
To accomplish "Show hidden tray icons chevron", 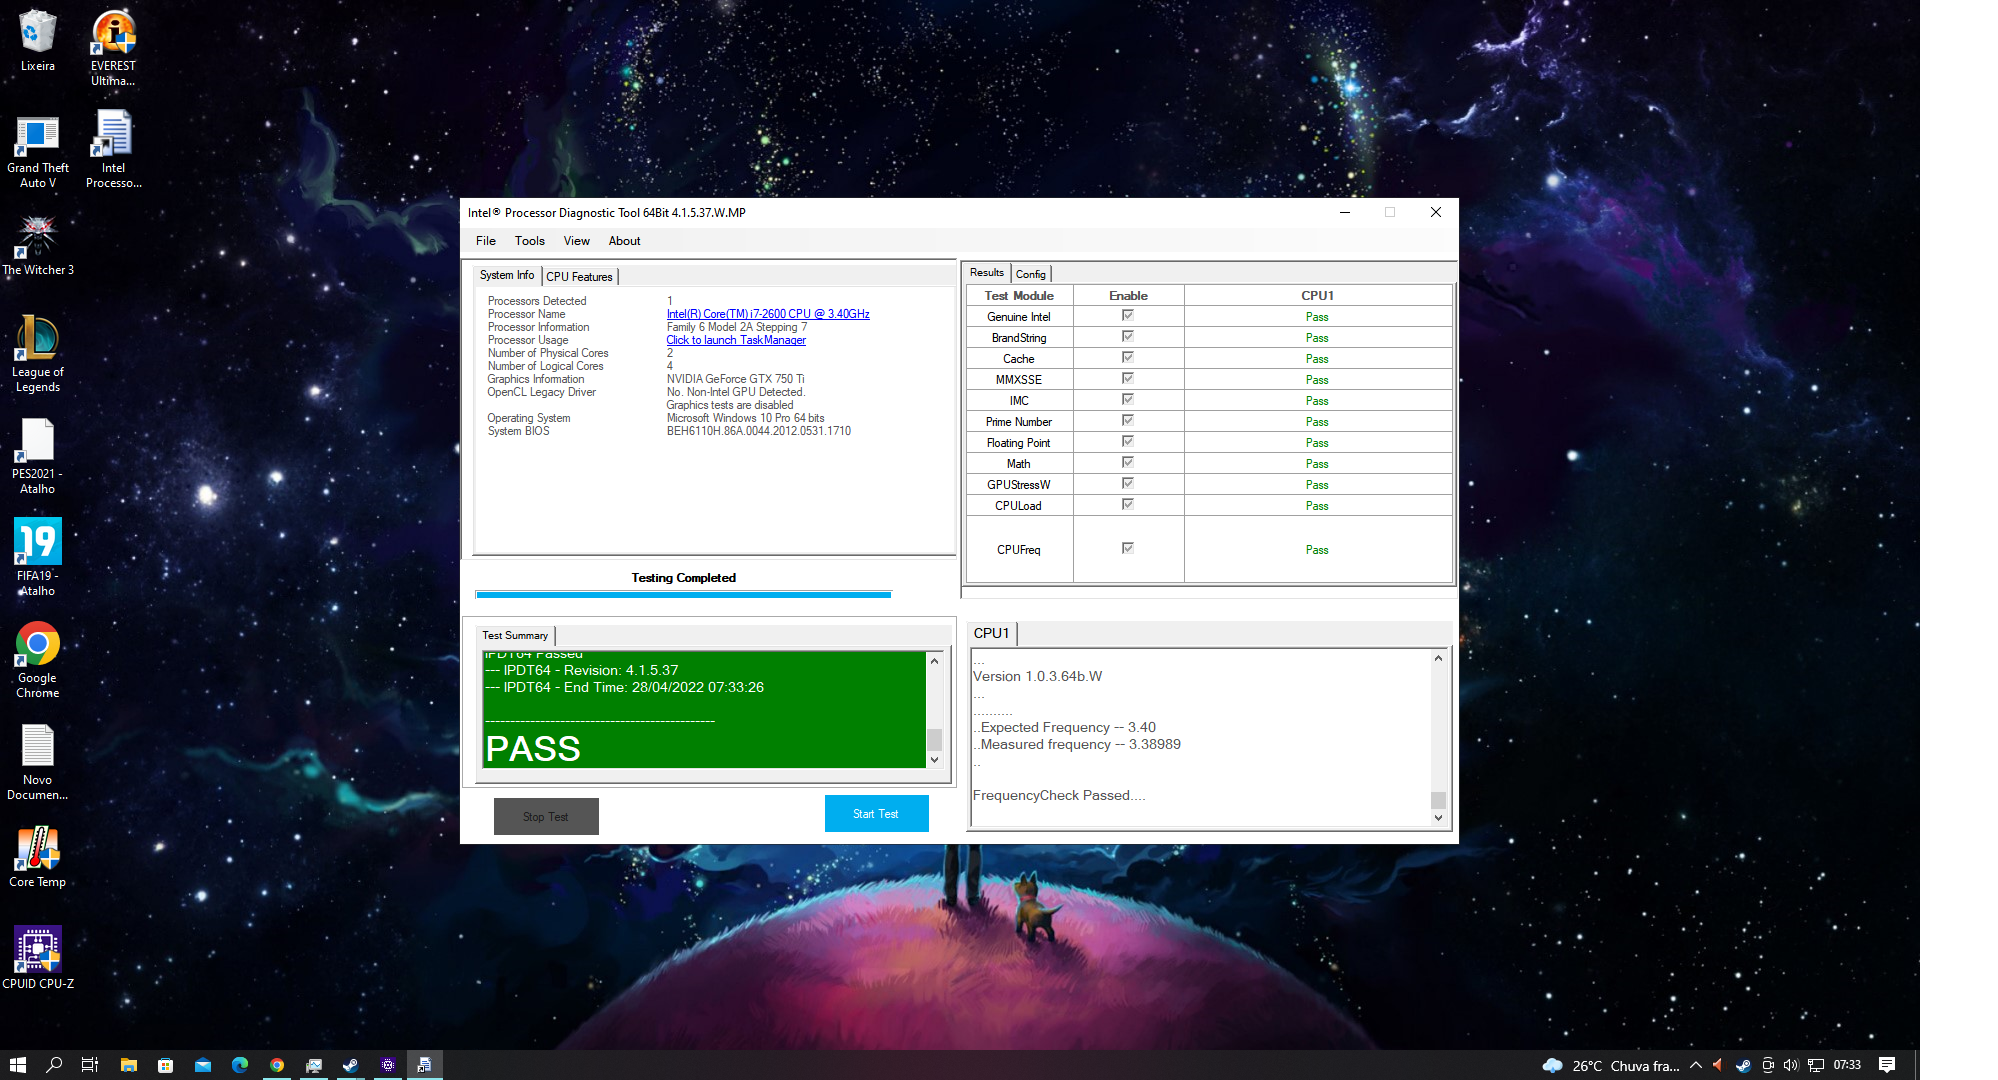I will pyautogui.click(x=1696, y=1065).
